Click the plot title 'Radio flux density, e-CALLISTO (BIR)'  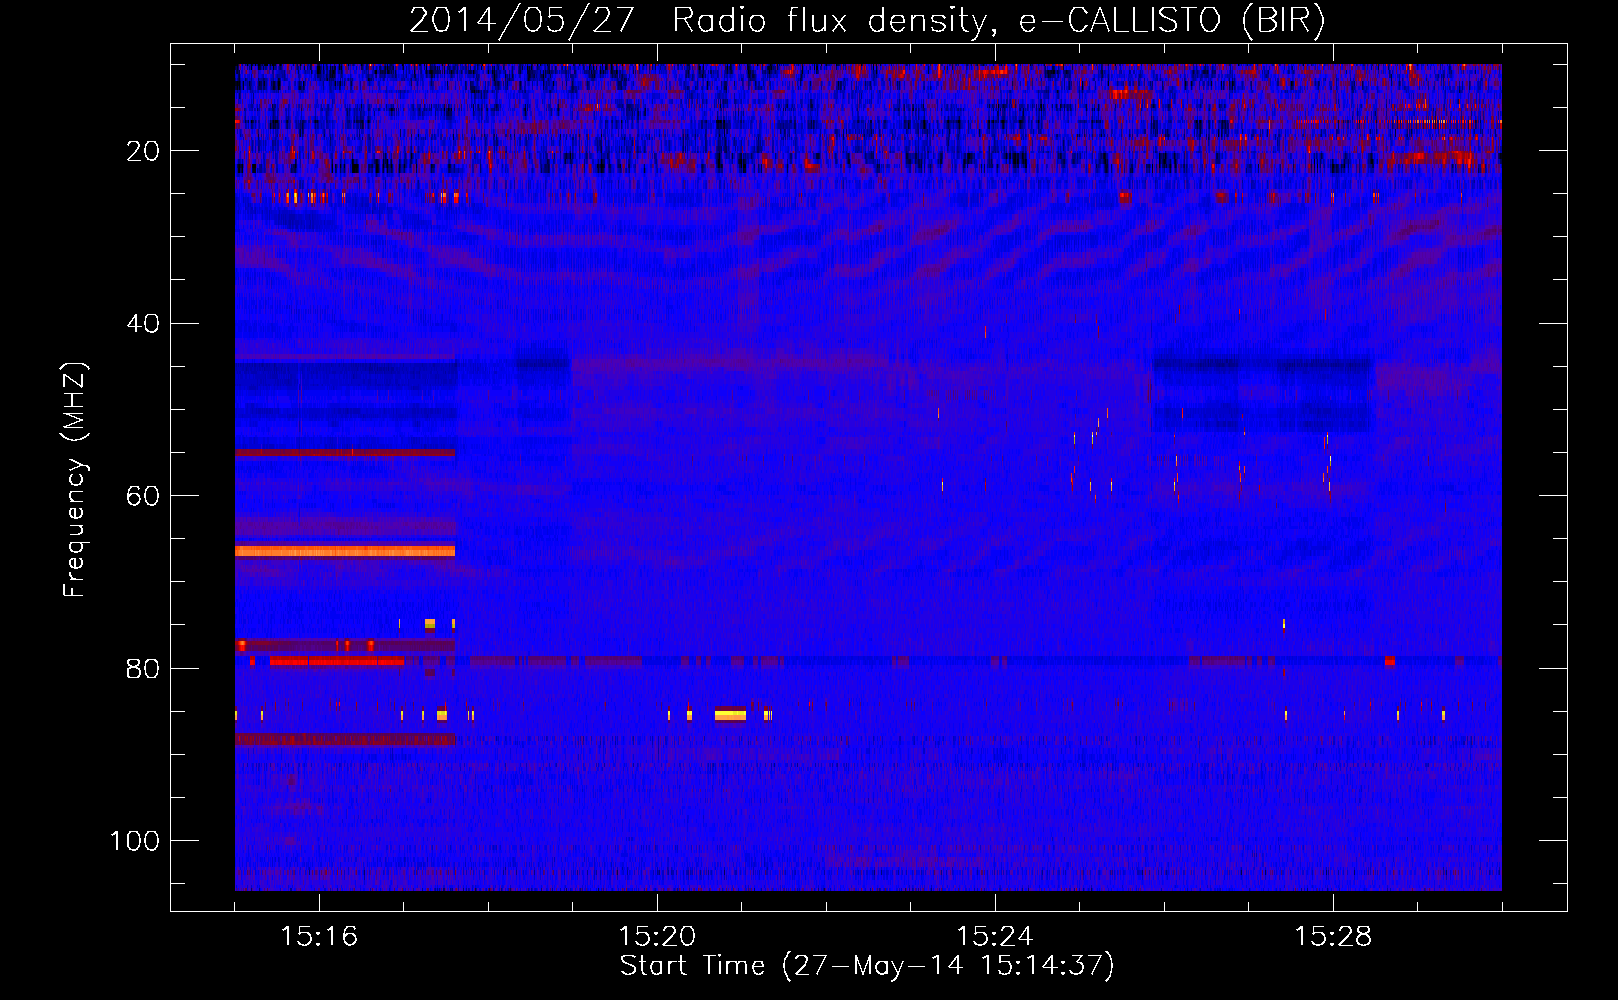coord(998,20)
